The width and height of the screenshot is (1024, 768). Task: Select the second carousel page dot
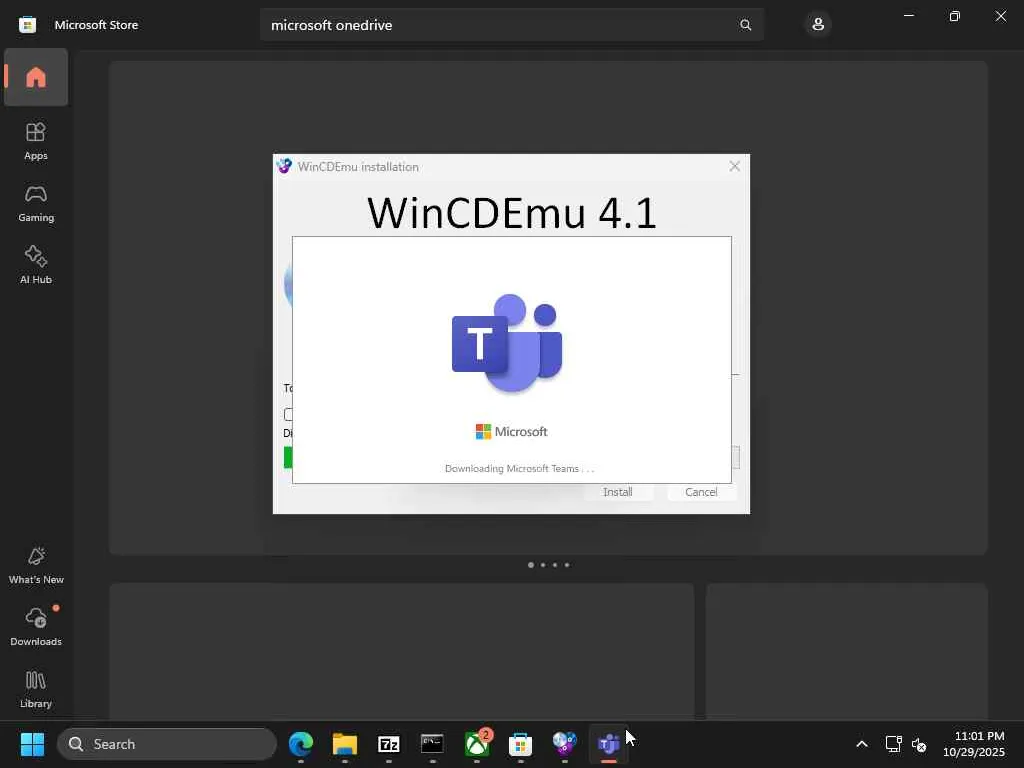543,565
